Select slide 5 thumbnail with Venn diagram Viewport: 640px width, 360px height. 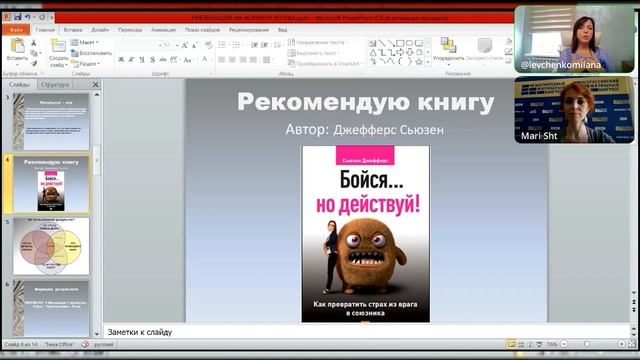click(x=51, y=246)
